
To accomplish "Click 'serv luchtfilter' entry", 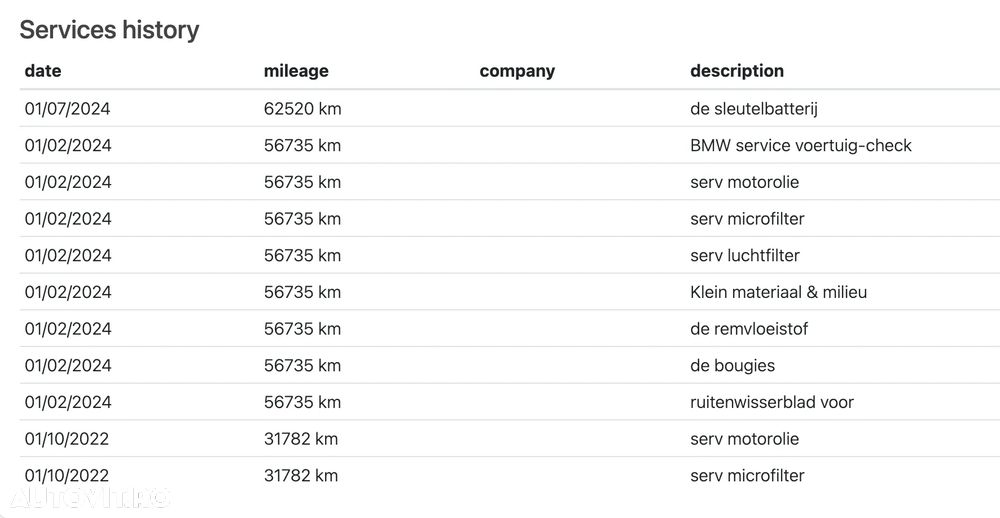I will tap(744, 256).
